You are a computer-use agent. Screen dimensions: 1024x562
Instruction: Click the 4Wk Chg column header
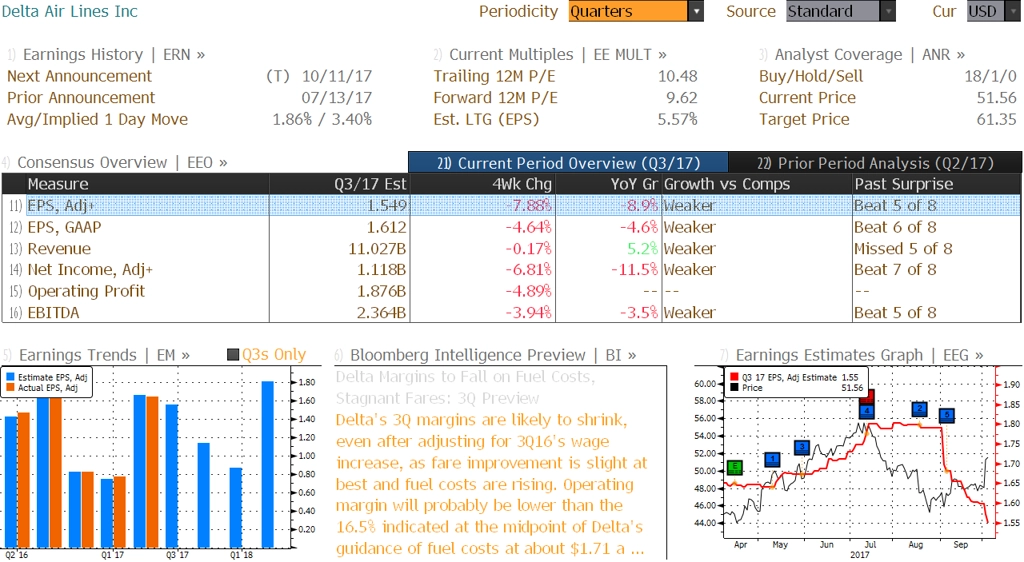click(482, 184)
